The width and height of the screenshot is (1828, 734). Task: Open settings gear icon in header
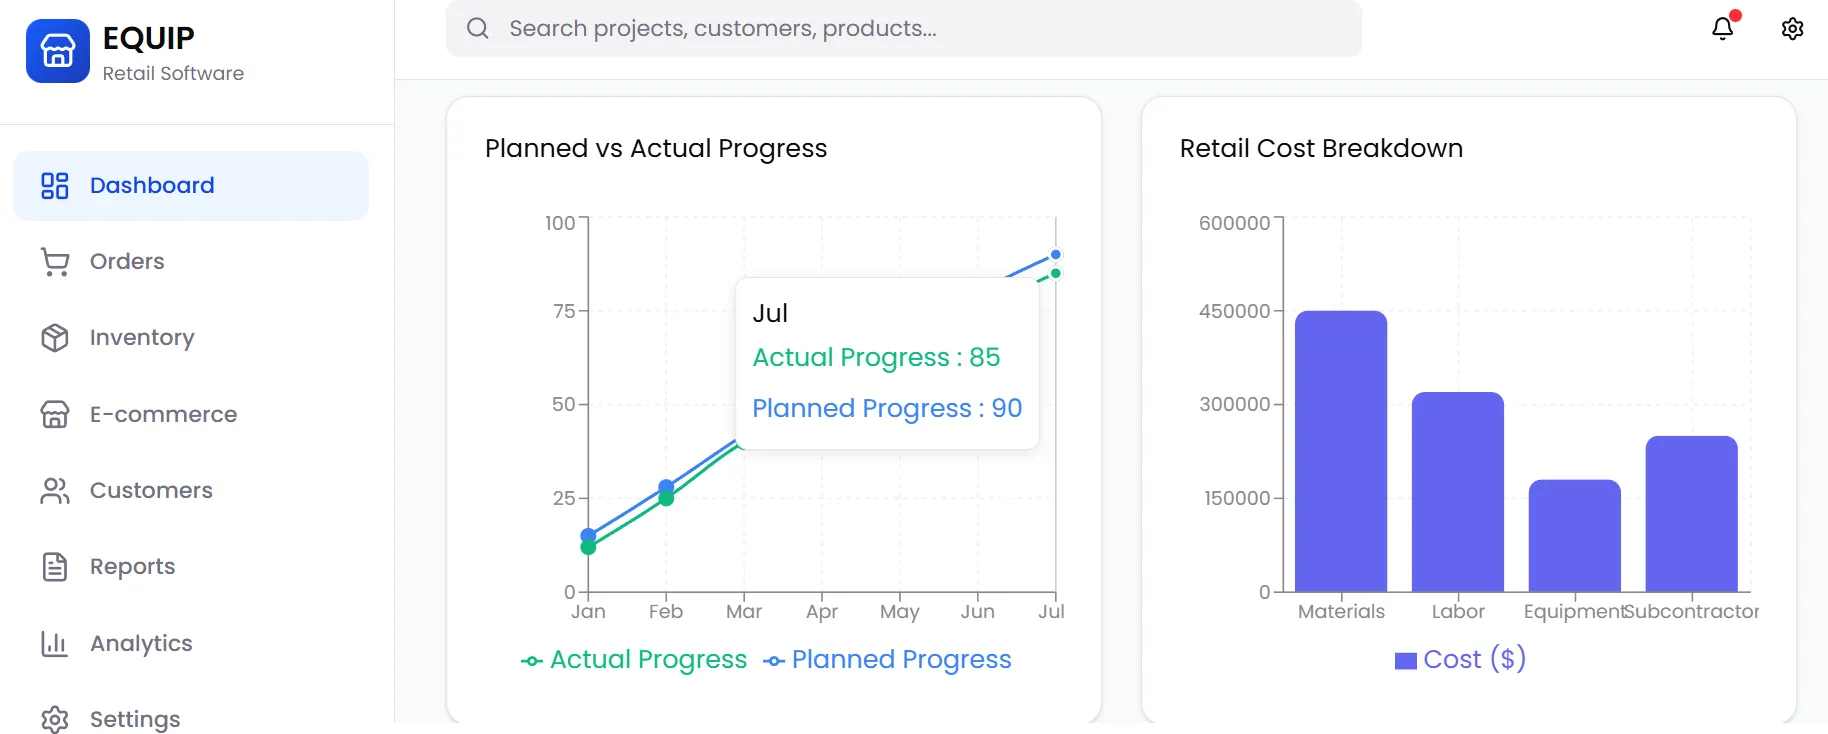1792,28
